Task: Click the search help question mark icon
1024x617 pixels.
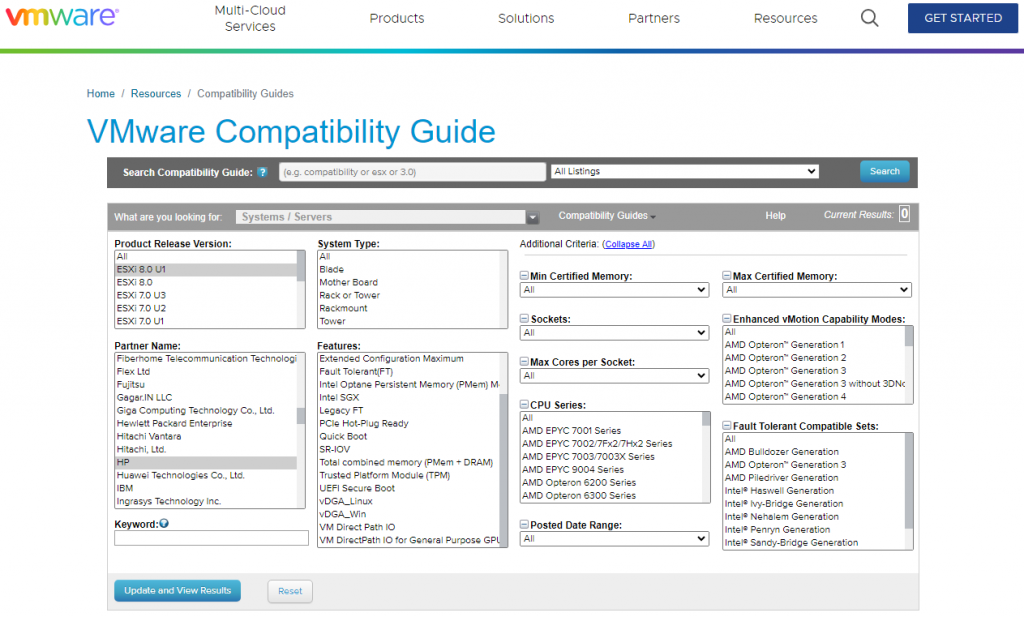Action: 262,172
